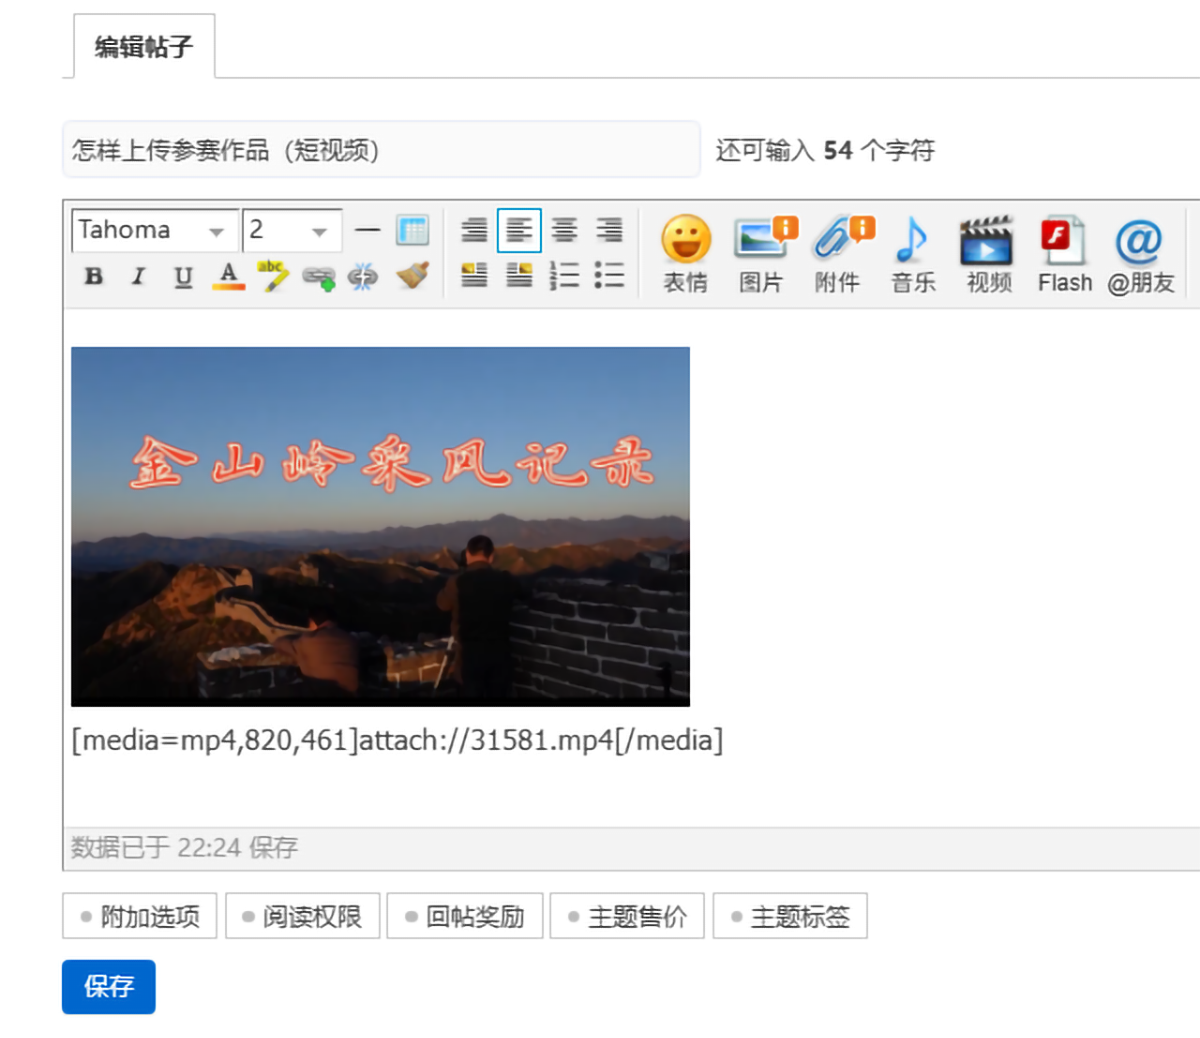1200x1038 pixels.
Task: Click the [media=mp4,820,461] code line
Action: click(397, 740)
